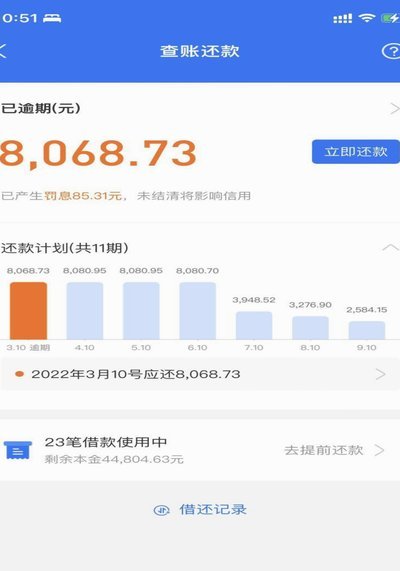Image resolution: width=400 pixels, height=571 pixels.
Task: Tap the 8,080.95 value above 5.10
Action: click(141, 271)
